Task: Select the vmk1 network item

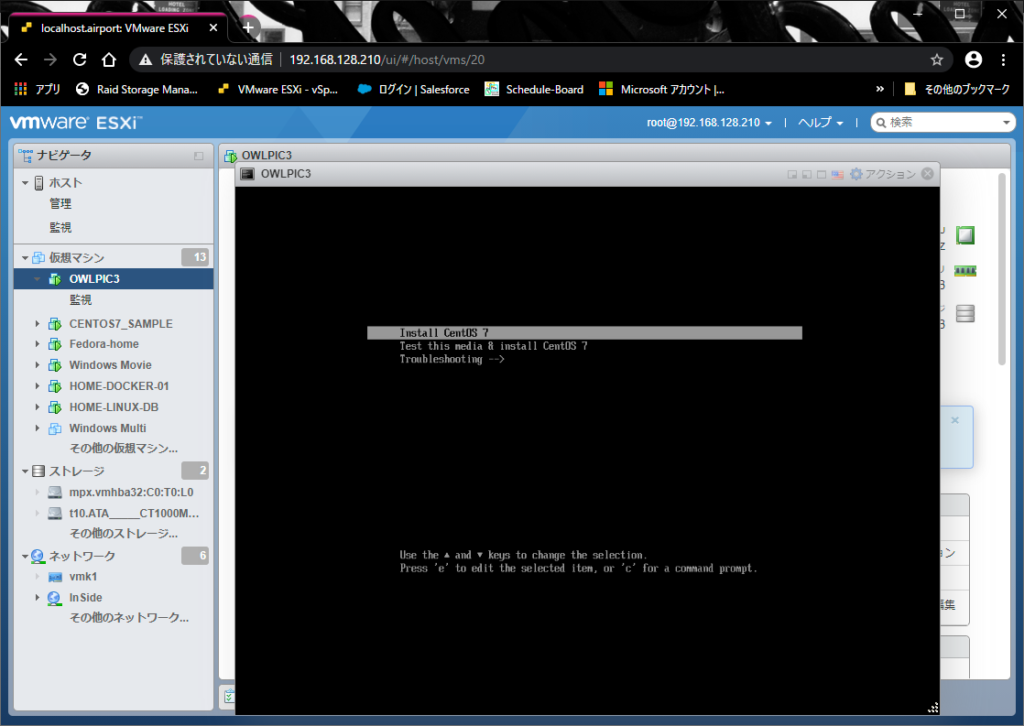Action: (83, 576)
